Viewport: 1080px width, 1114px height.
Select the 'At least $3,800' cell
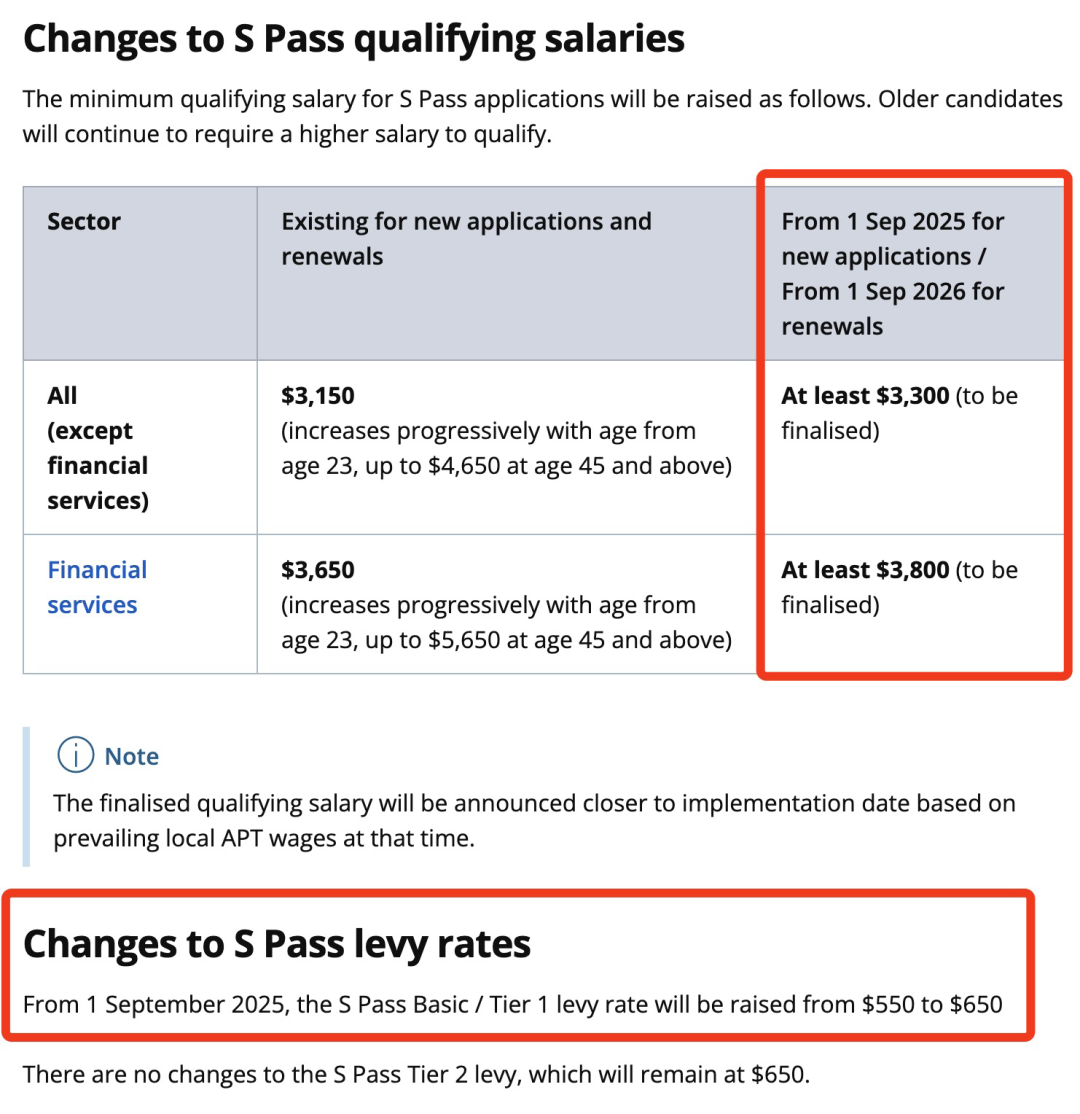tap(864, 570)
